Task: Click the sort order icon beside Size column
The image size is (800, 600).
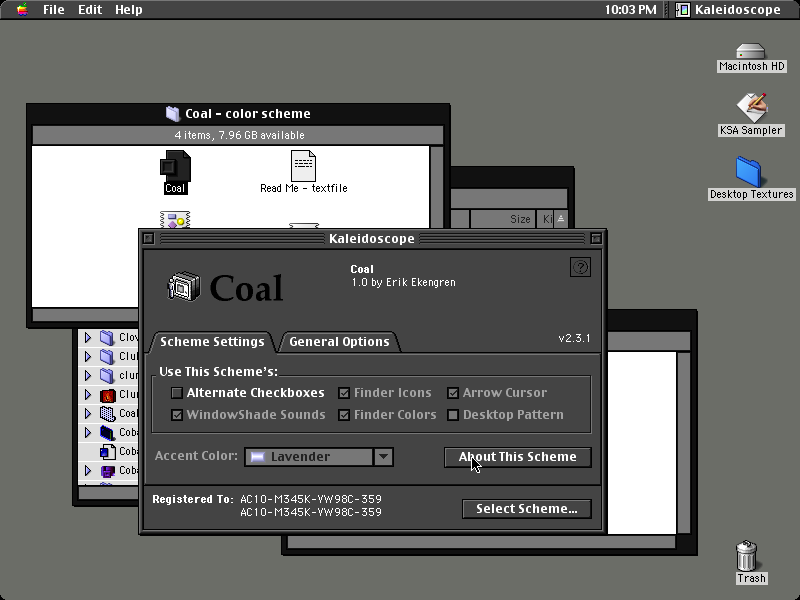Action: coord(561,219)
